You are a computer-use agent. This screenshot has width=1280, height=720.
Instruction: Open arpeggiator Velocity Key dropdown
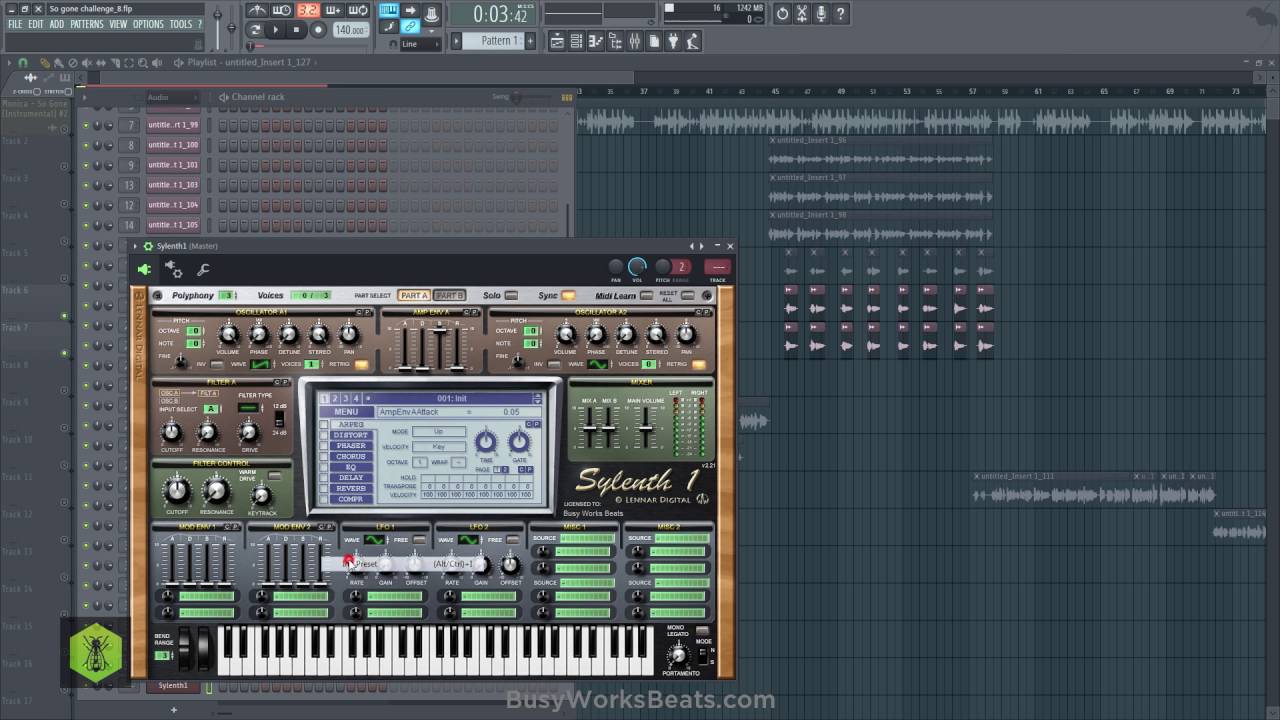tap(439, 447)
